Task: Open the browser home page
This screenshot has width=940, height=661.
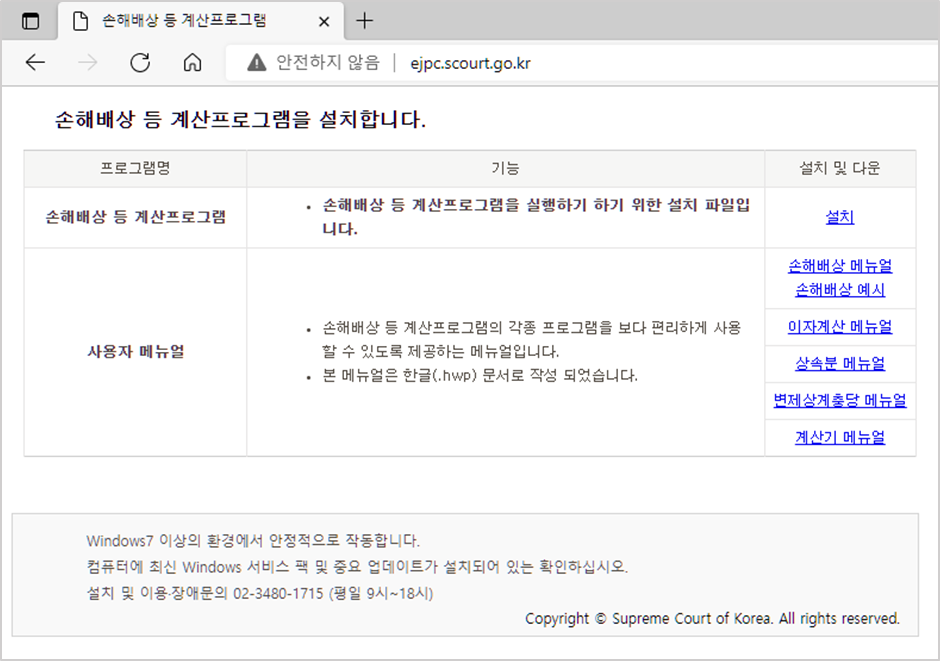Action: [x=192, y=62]
